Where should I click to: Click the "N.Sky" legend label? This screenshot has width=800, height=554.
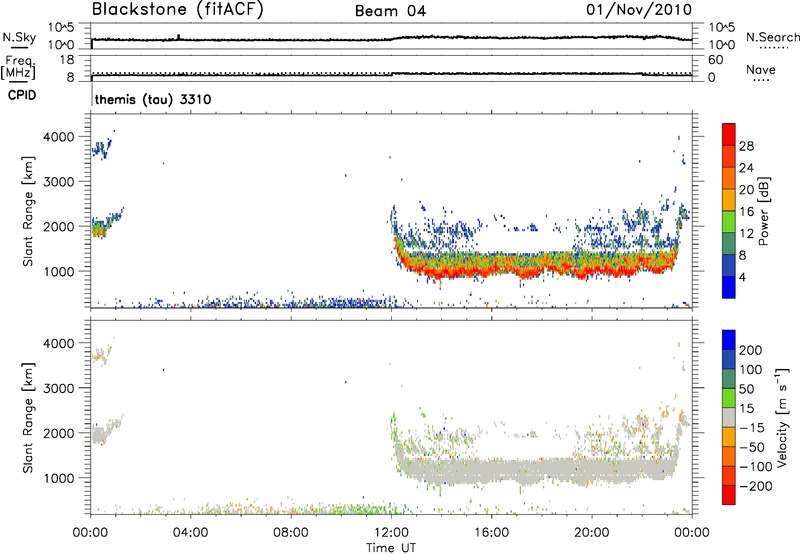(x=19, y=37)
